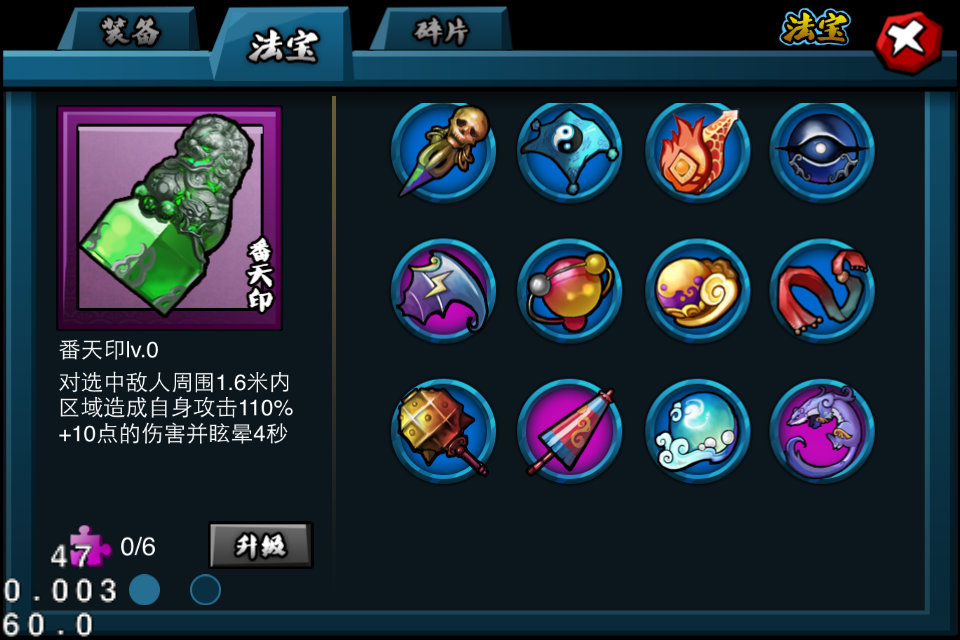Select the purple lightning wing treasure
The image size is (960, 640).
point(443,290)
